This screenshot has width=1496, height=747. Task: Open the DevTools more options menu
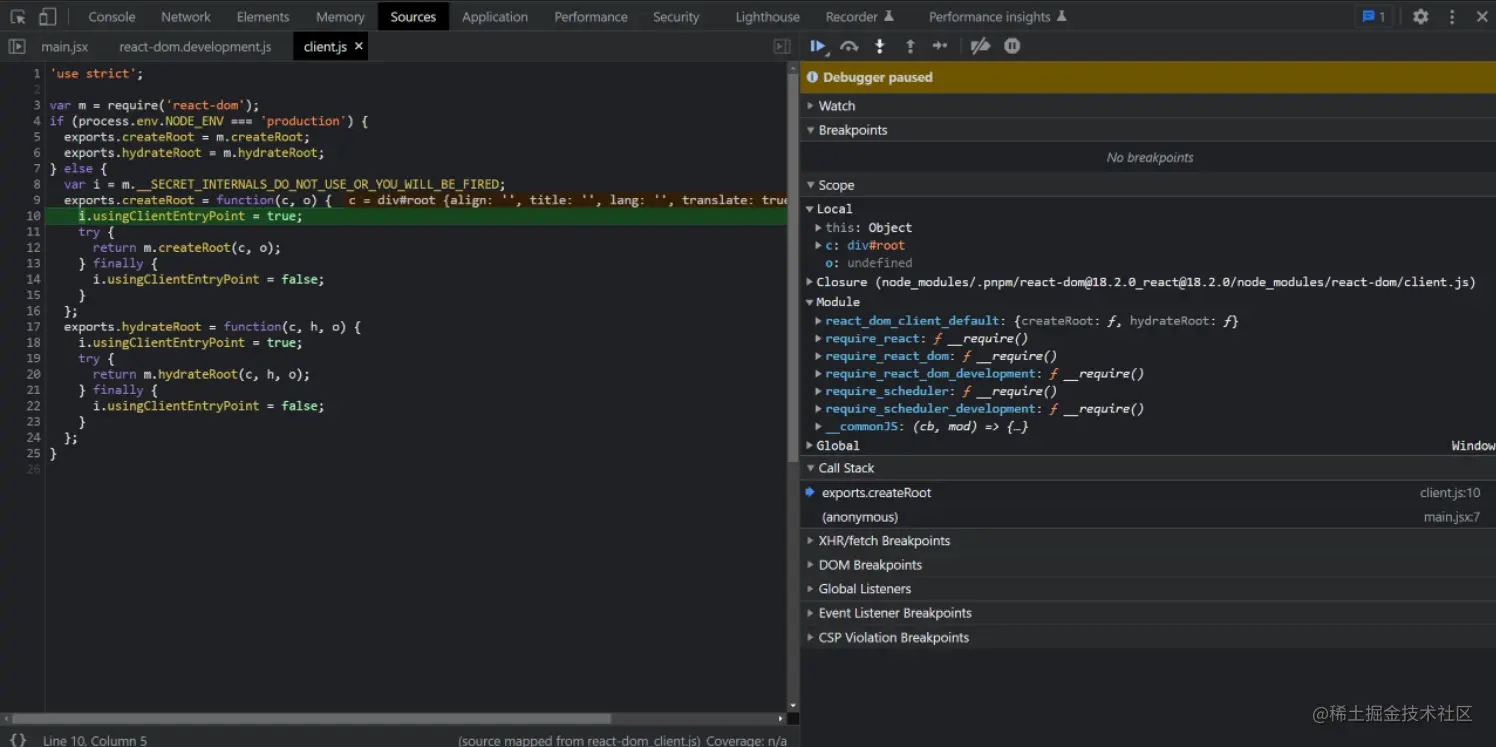tap(1452, 17)
